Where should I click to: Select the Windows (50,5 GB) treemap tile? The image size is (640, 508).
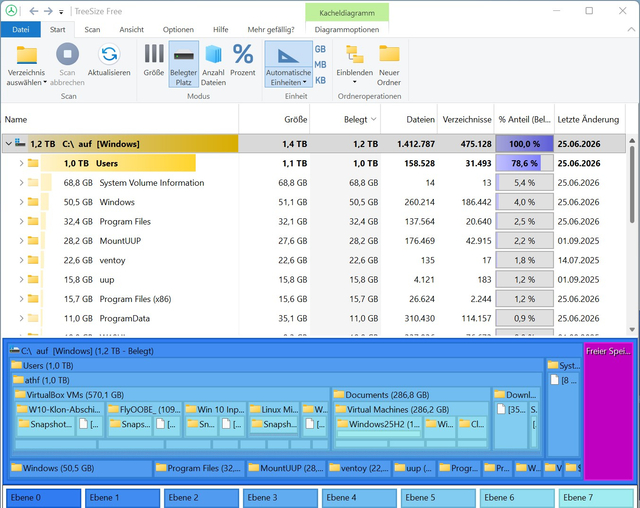[81, 468]
